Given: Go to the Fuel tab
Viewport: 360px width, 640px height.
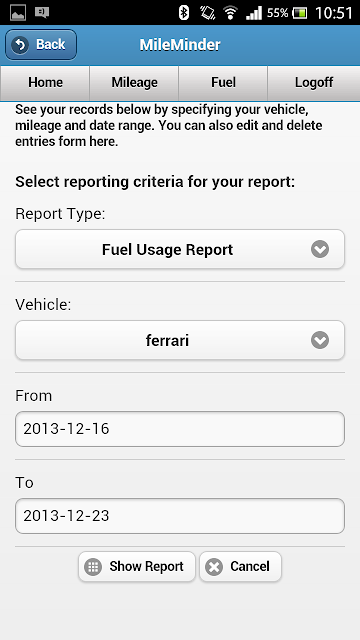Looking at the screenshot, I should click(x=223, y=82).
